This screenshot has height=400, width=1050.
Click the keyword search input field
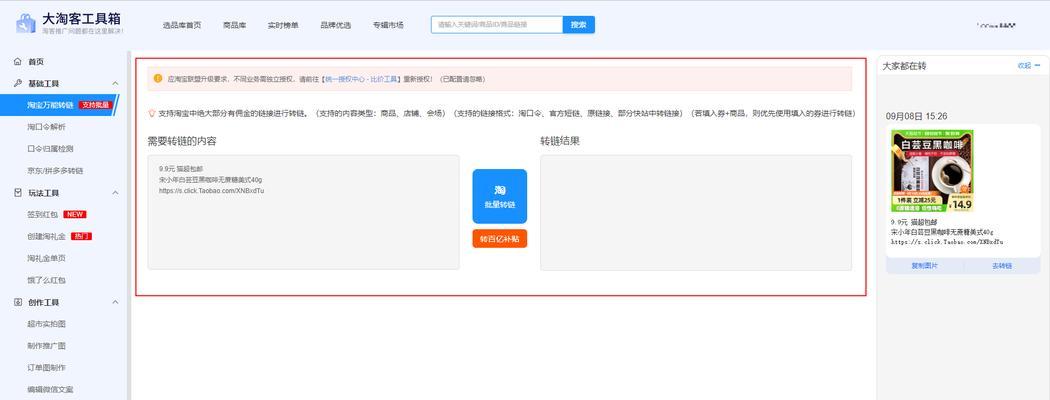click(497, 25)
